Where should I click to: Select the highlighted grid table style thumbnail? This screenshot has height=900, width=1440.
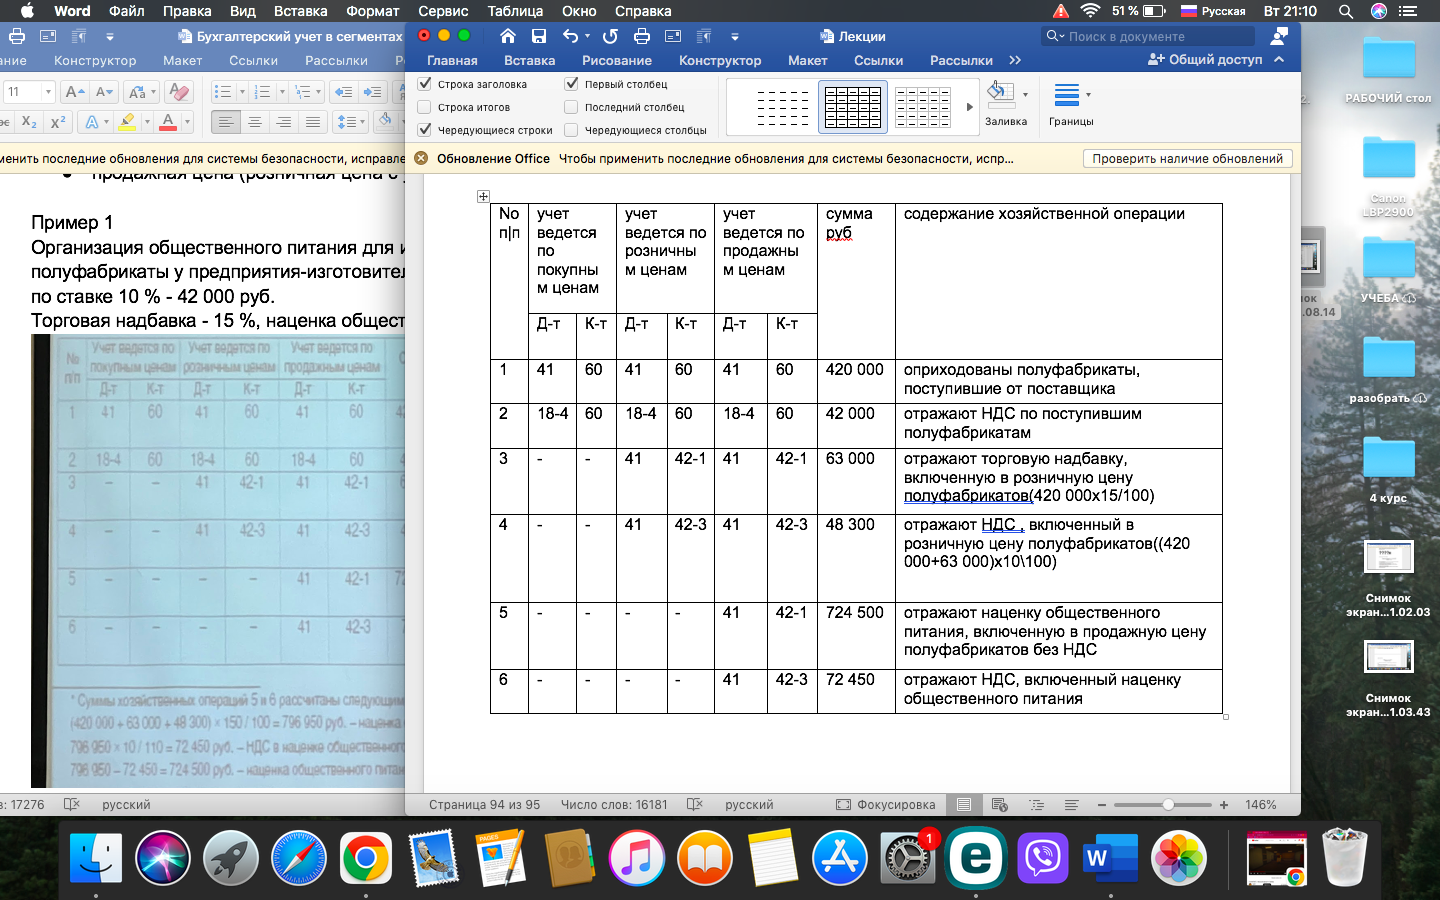coord(853,107)
